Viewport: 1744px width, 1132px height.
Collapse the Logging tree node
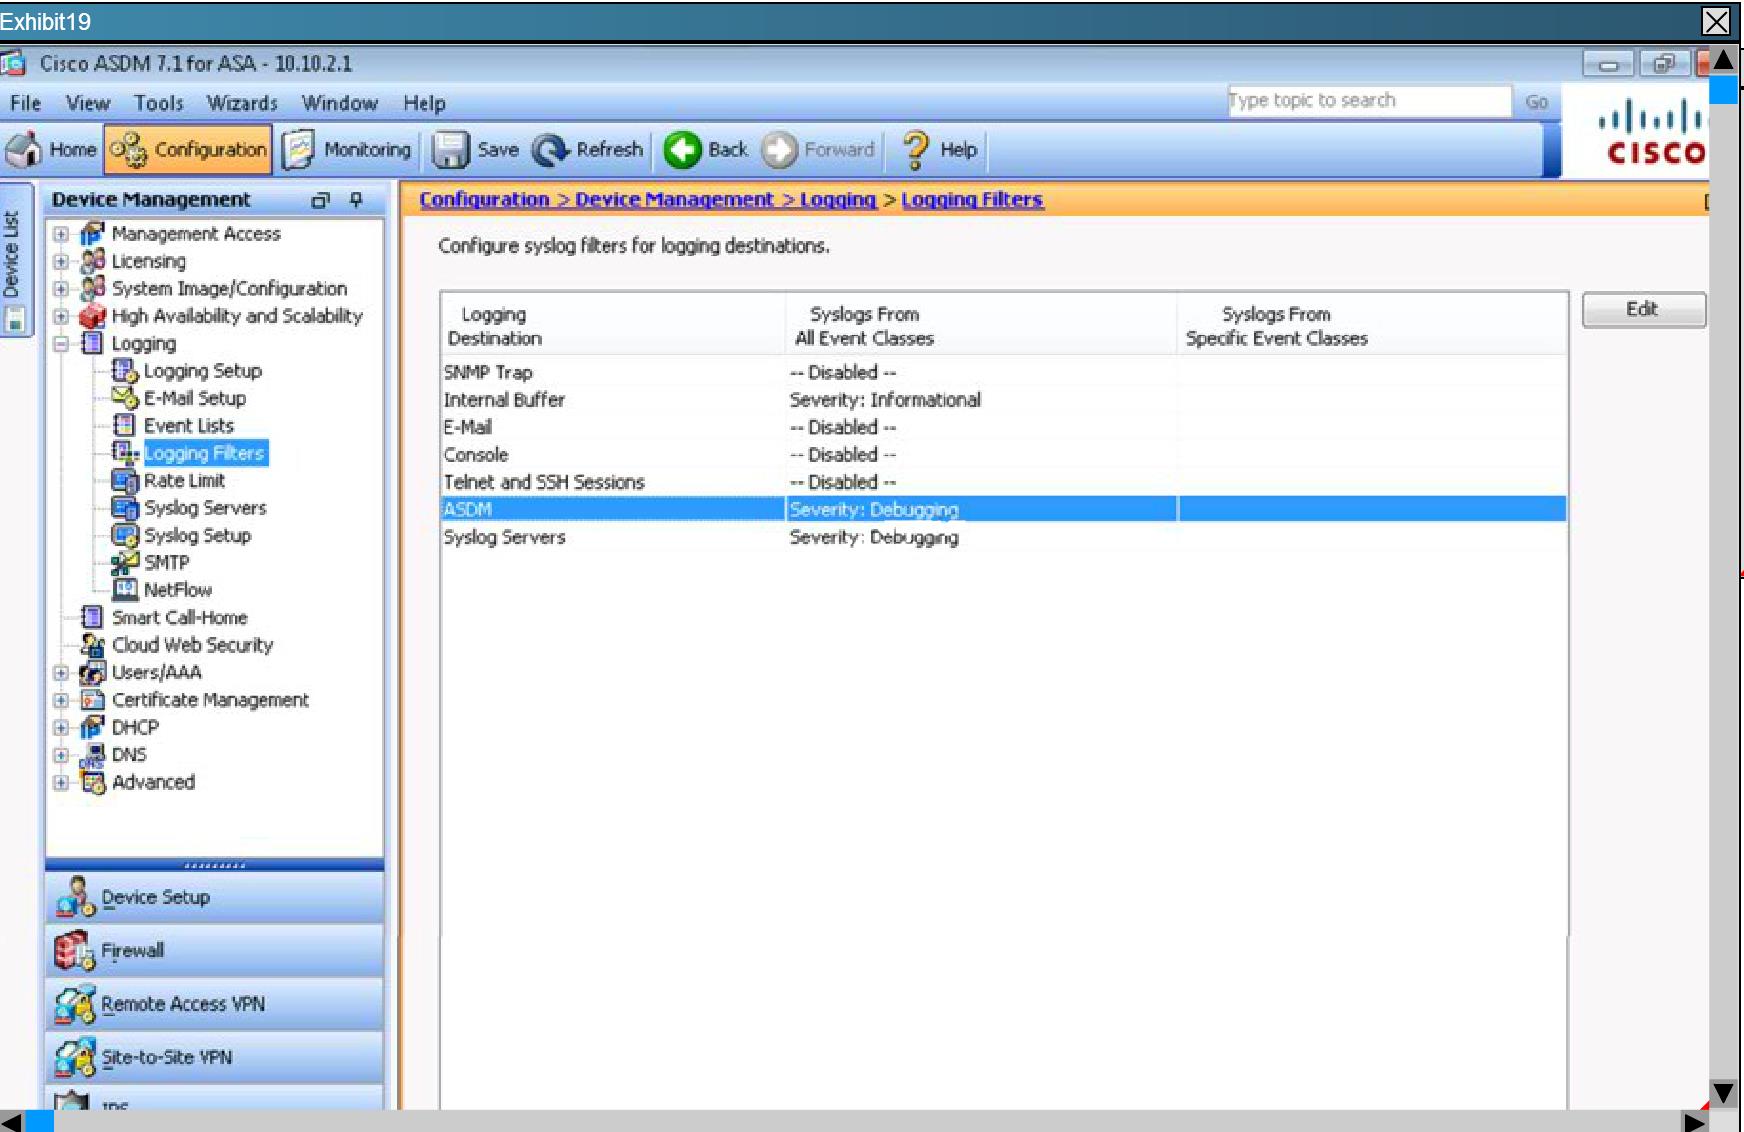pos(61,344)
